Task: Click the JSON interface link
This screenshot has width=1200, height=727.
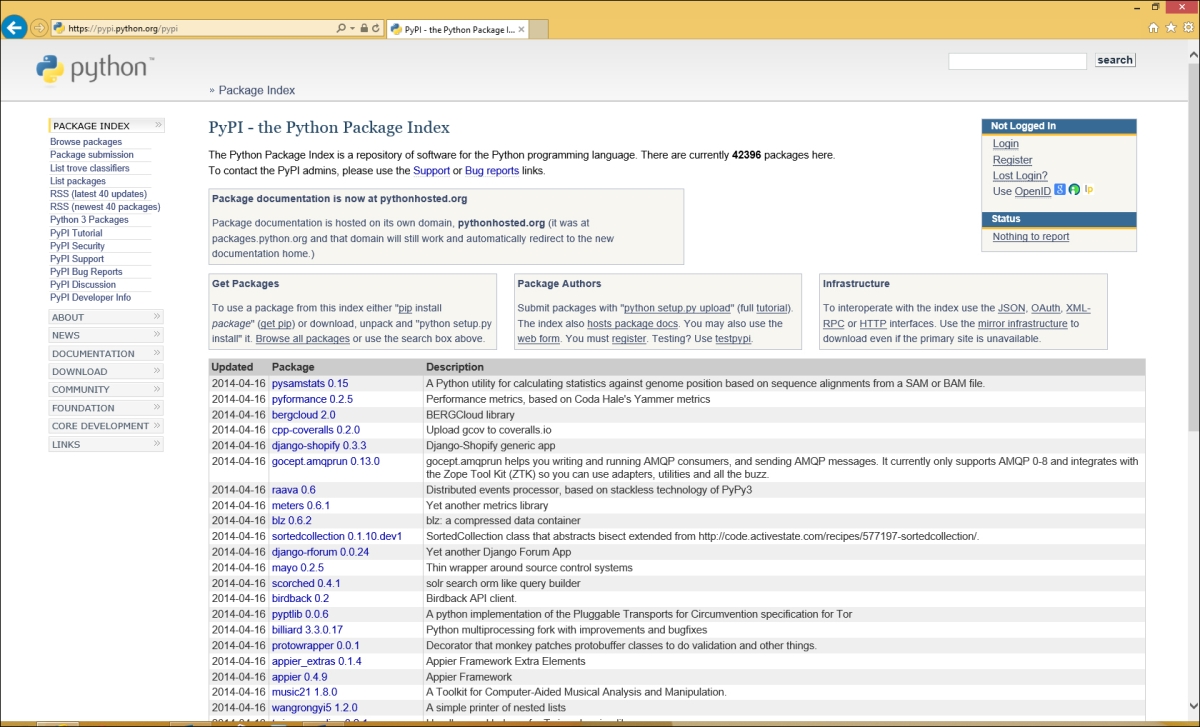Action: point(1011,309)
